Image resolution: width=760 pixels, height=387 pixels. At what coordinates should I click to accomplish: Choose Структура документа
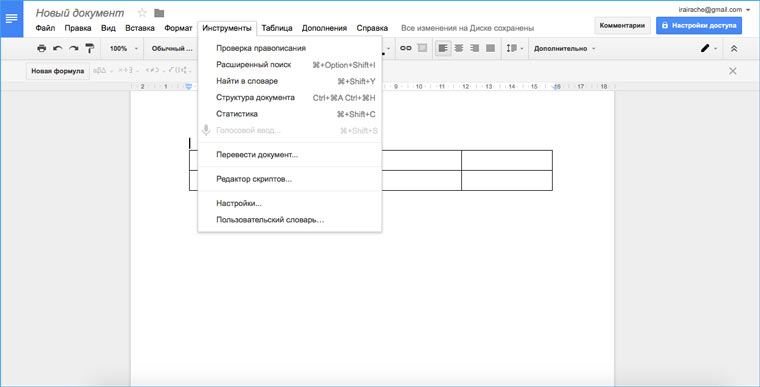[290, 97]
